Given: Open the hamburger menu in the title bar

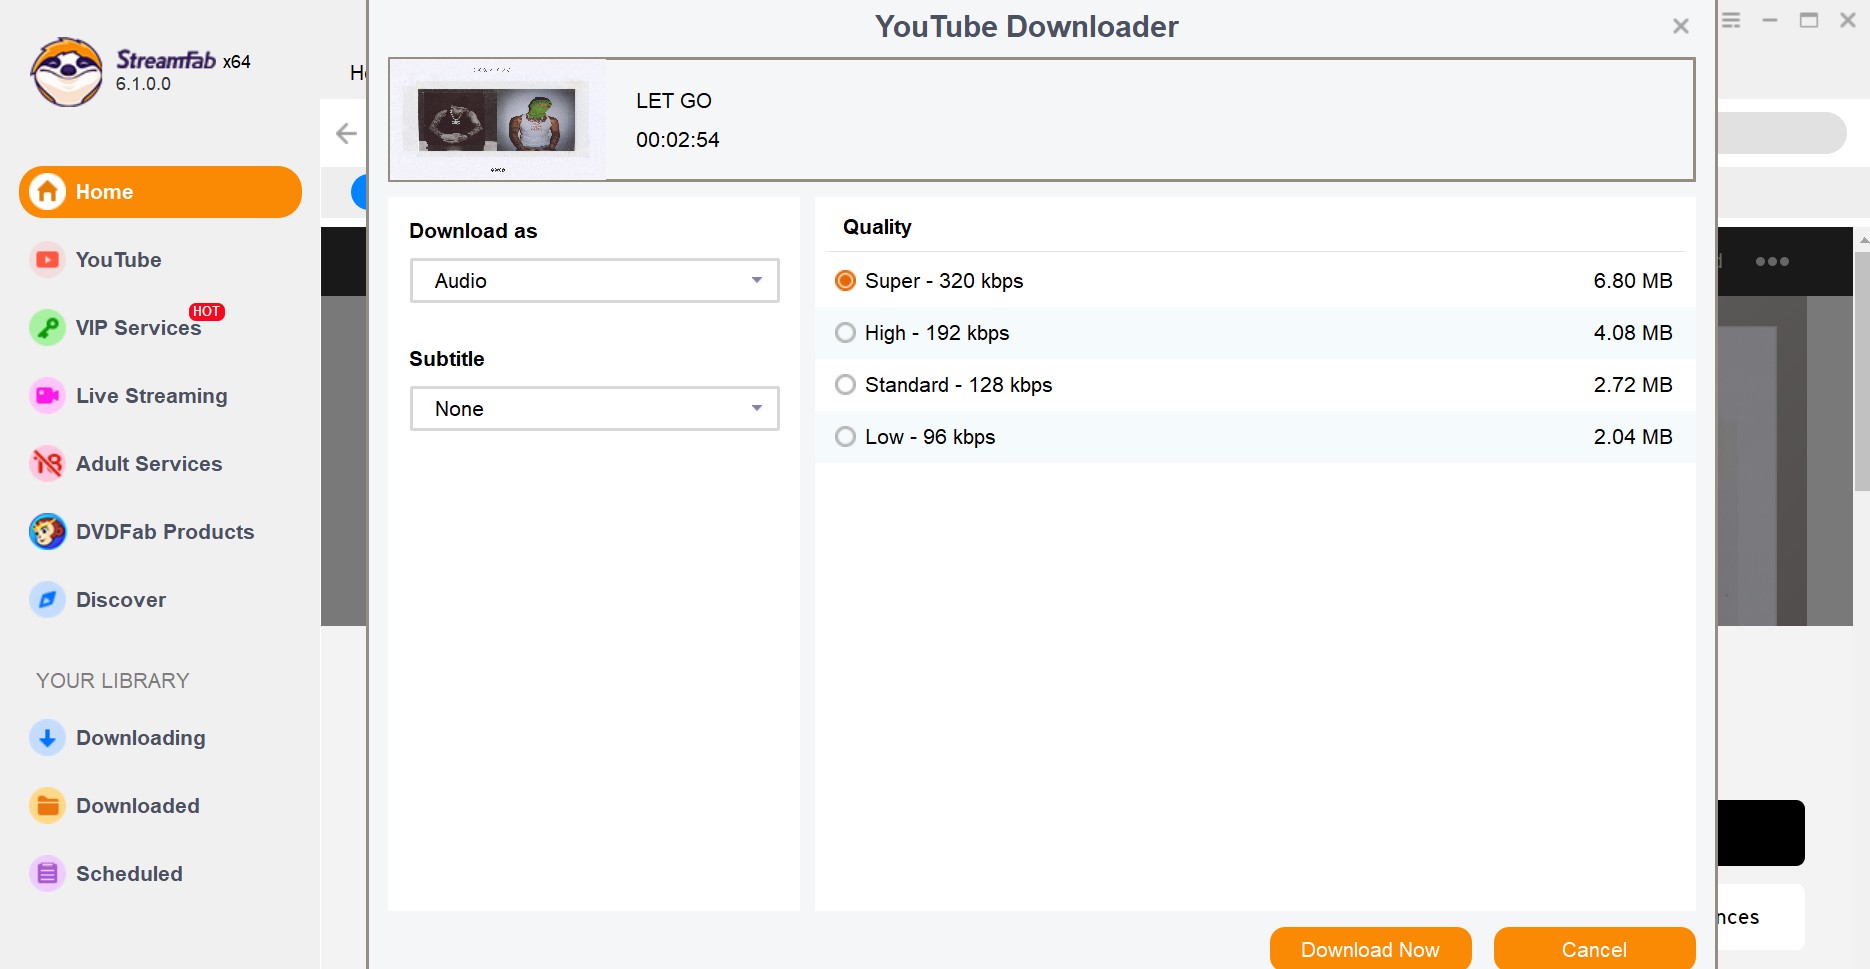Looking at the screenshot, I should (x=1731, y=20).
